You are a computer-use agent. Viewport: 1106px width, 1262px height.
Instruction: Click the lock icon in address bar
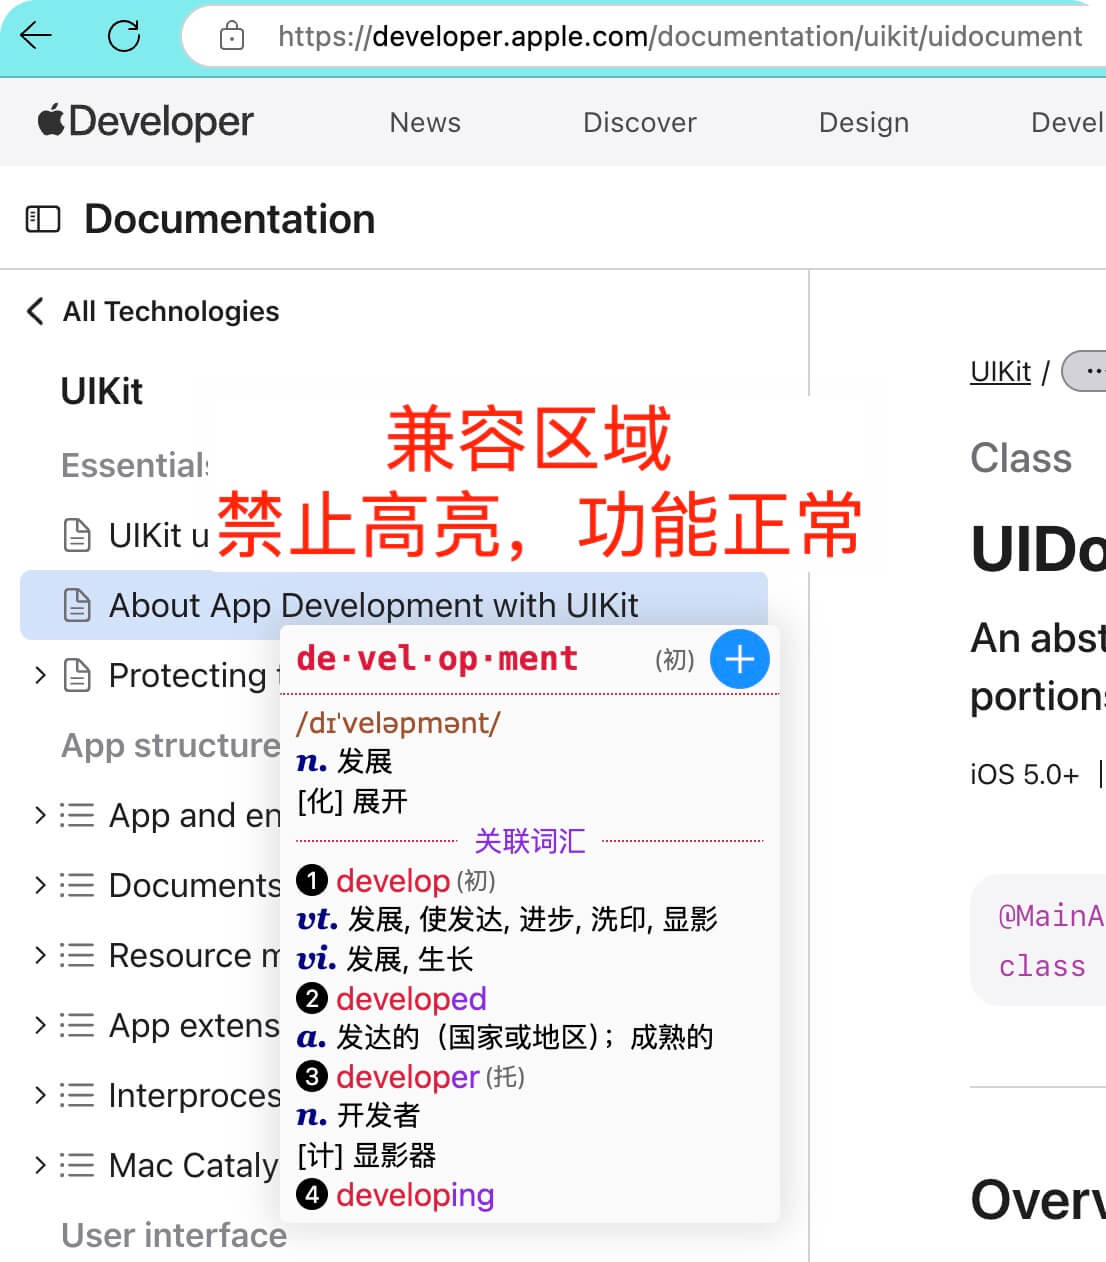(x=232, y=37)
